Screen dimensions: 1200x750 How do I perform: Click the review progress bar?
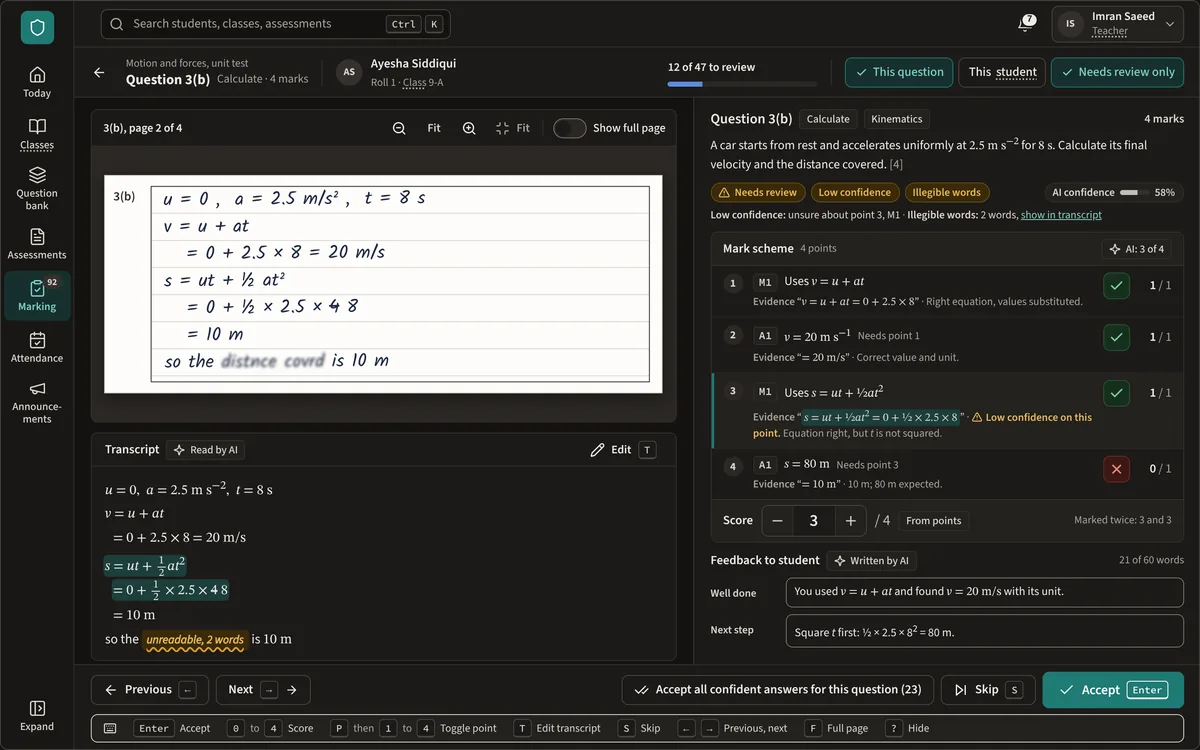[742, 85]
